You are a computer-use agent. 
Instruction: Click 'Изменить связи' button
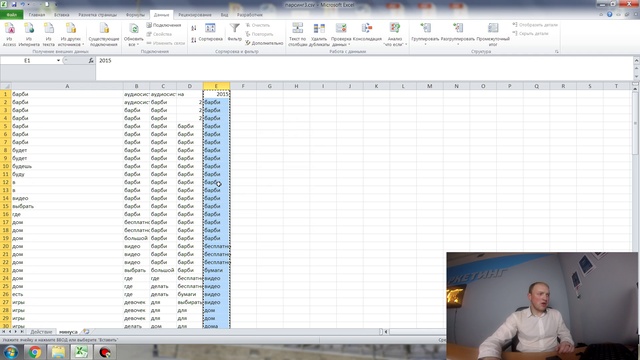coord(166,43)
